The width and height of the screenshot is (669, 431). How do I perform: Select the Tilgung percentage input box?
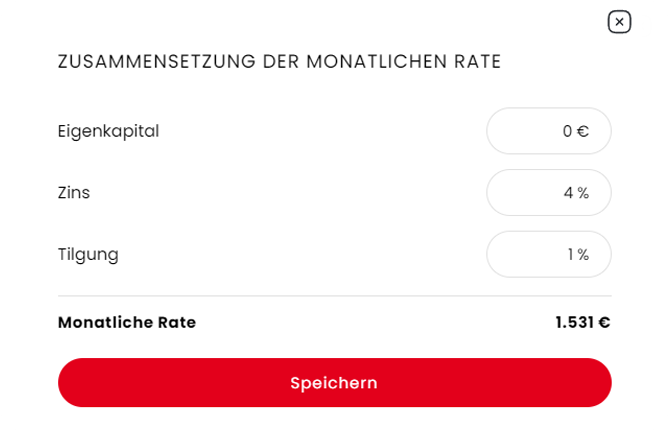pos(549,254)
